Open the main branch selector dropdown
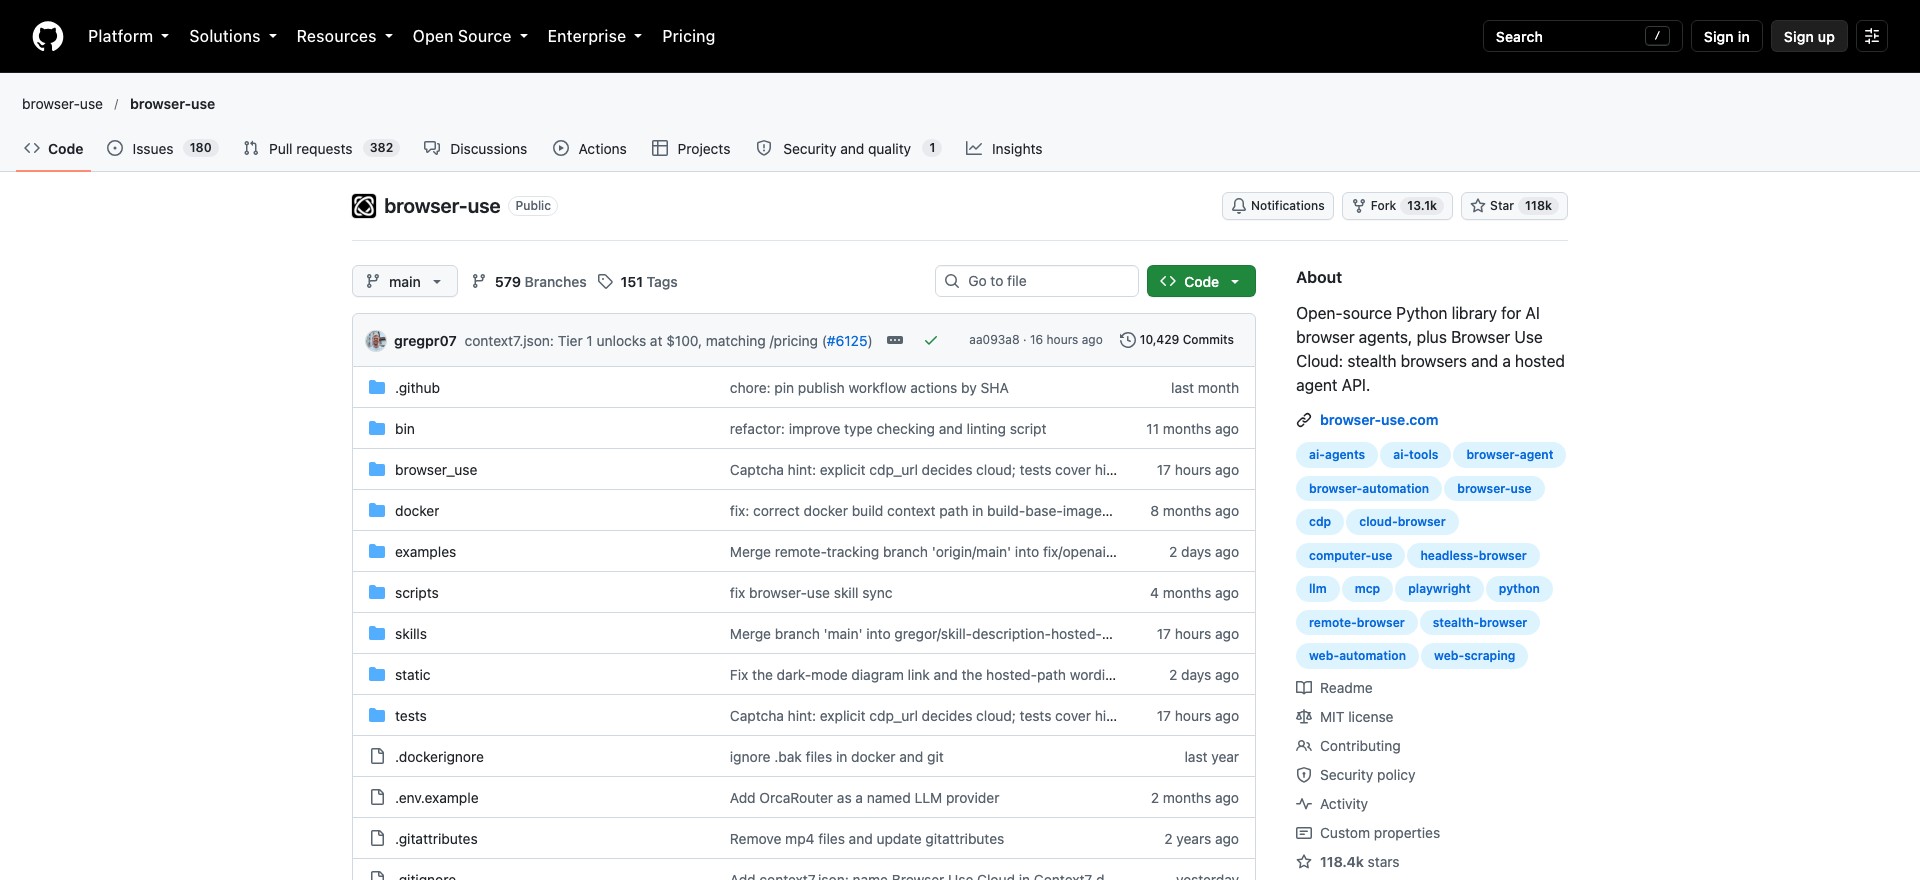The width and height of the screenshot is (1920, 880). (405, 281)
